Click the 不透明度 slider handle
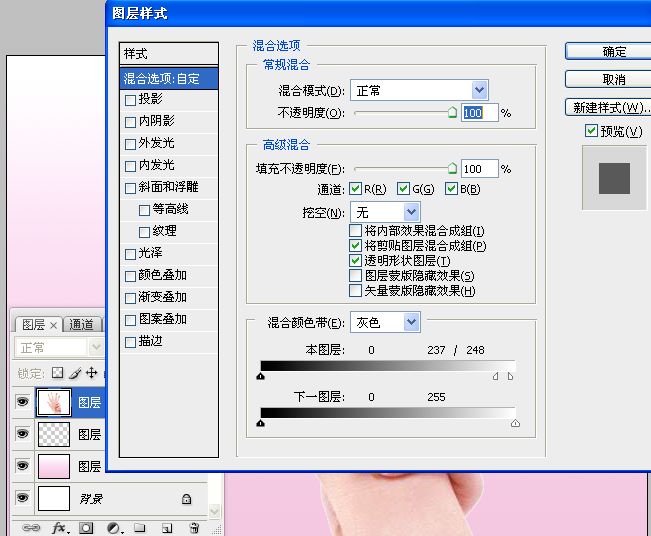This screenshot has height=536, width=651. pyautogui.click(x=452, y=112)
